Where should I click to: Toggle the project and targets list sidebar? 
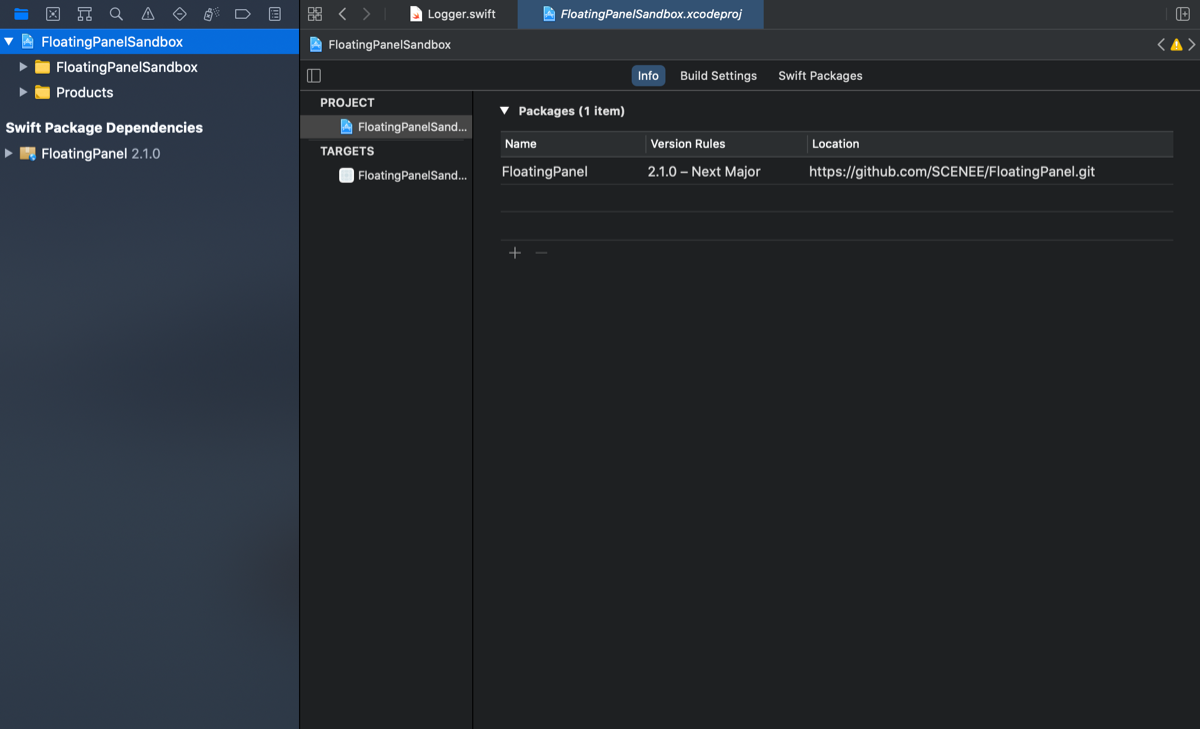(314, 76)
